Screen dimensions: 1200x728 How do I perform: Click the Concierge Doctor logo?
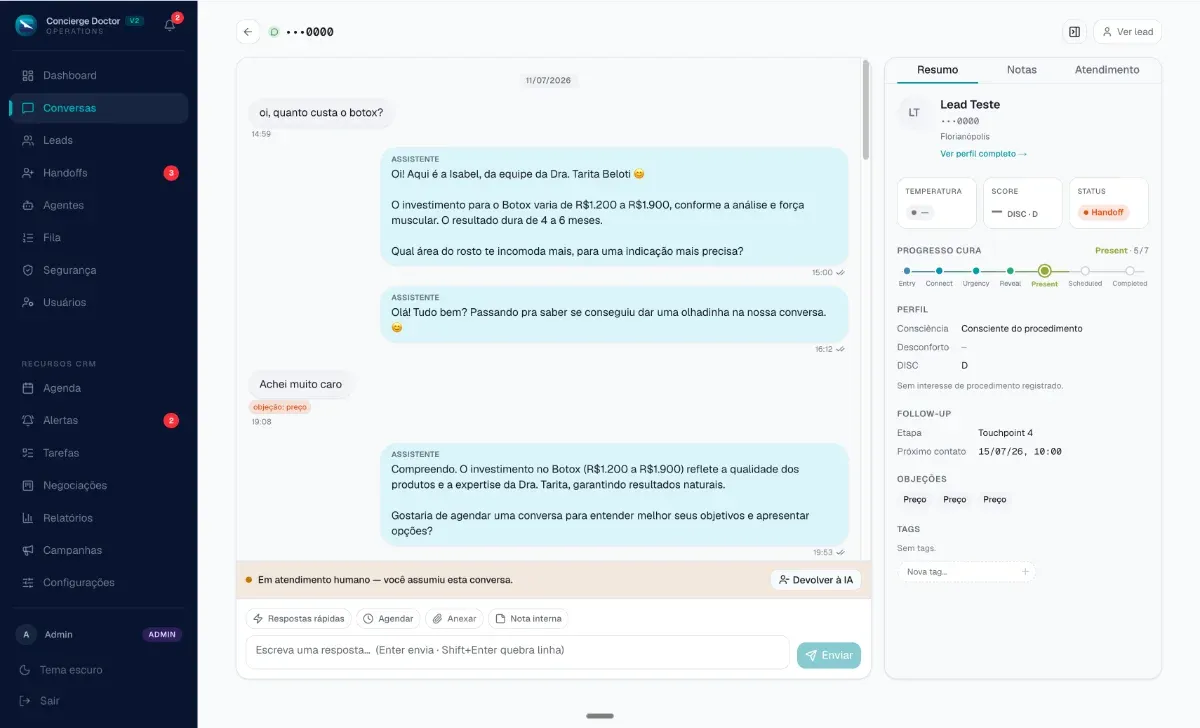coord(26,25)
